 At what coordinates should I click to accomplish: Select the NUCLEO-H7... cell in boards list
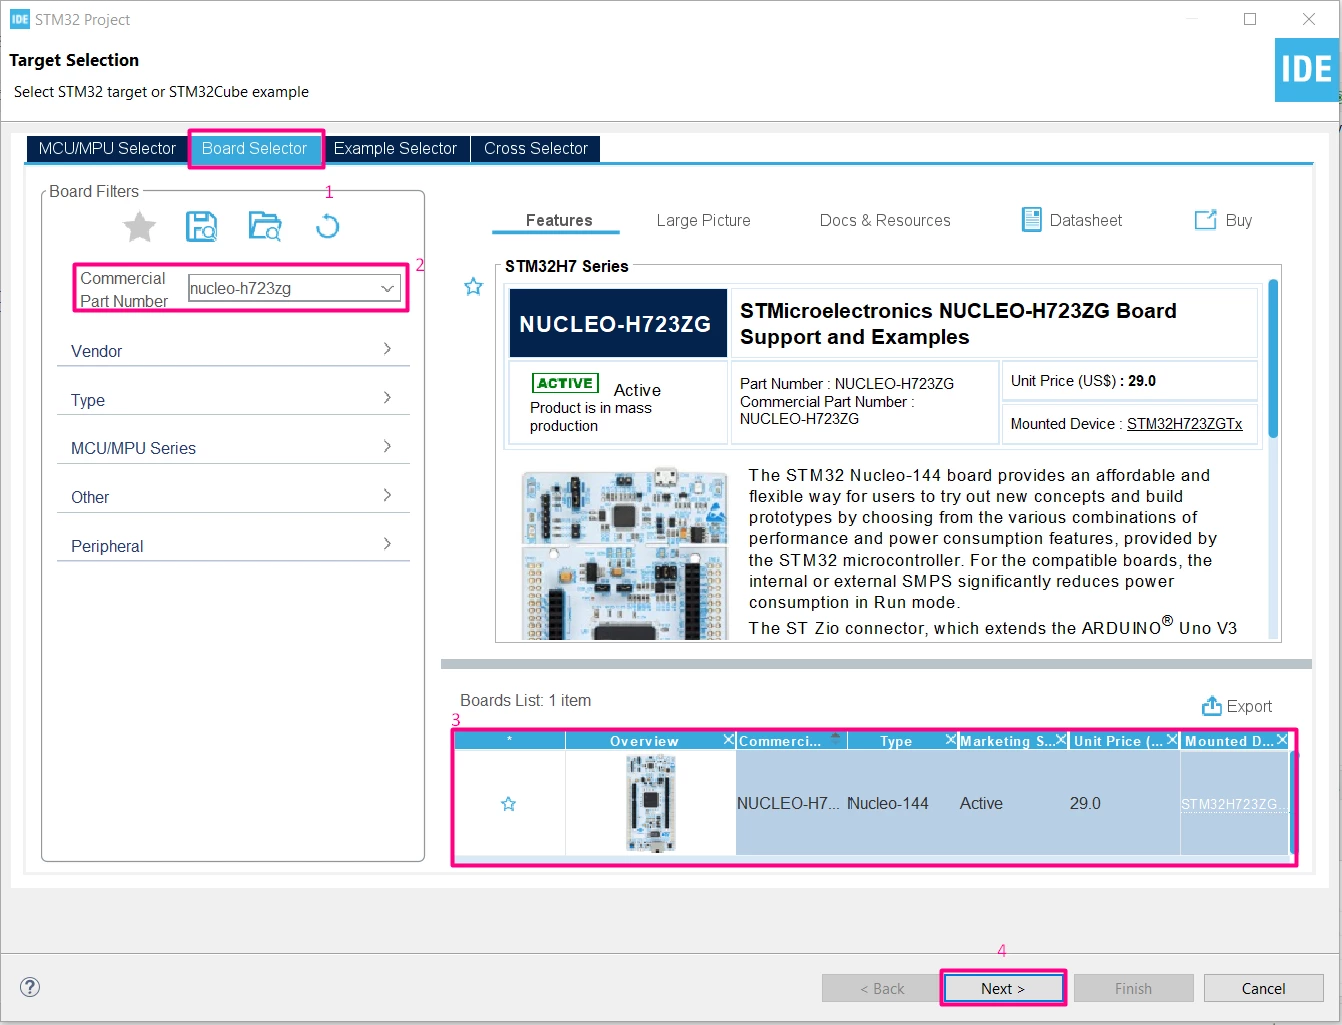[791, 803]
